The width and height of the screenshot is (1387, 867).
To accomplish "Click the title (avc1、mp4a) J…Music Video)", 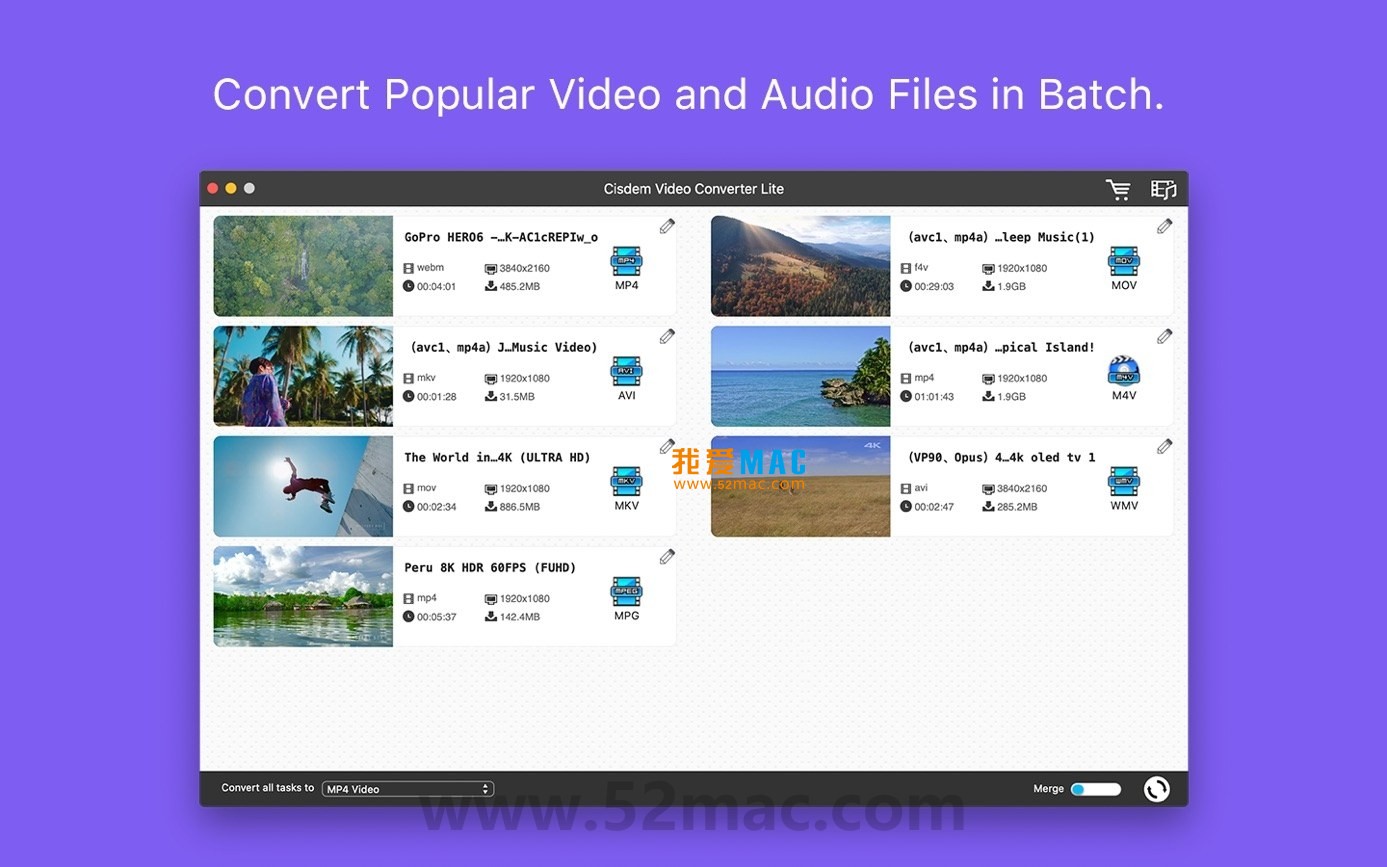I will [x=504, y=347].
